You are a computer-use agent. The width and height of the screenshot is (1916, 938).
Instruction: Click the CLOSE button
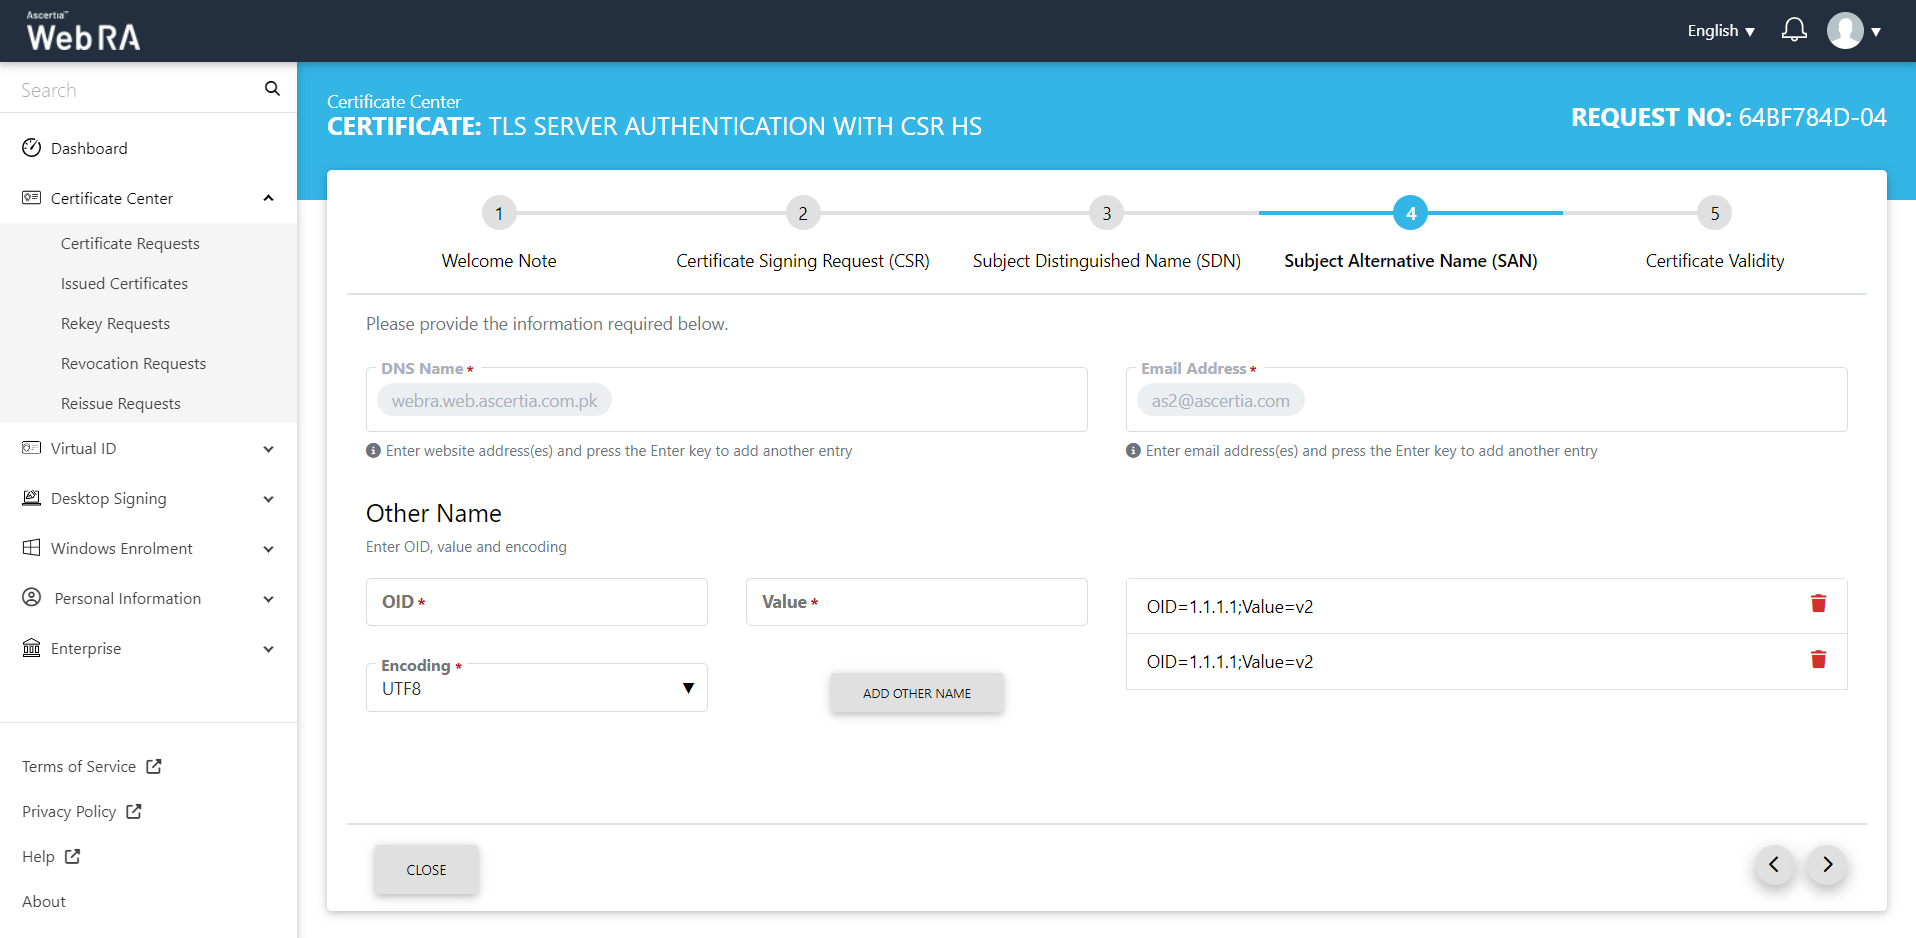click(426, 870)
